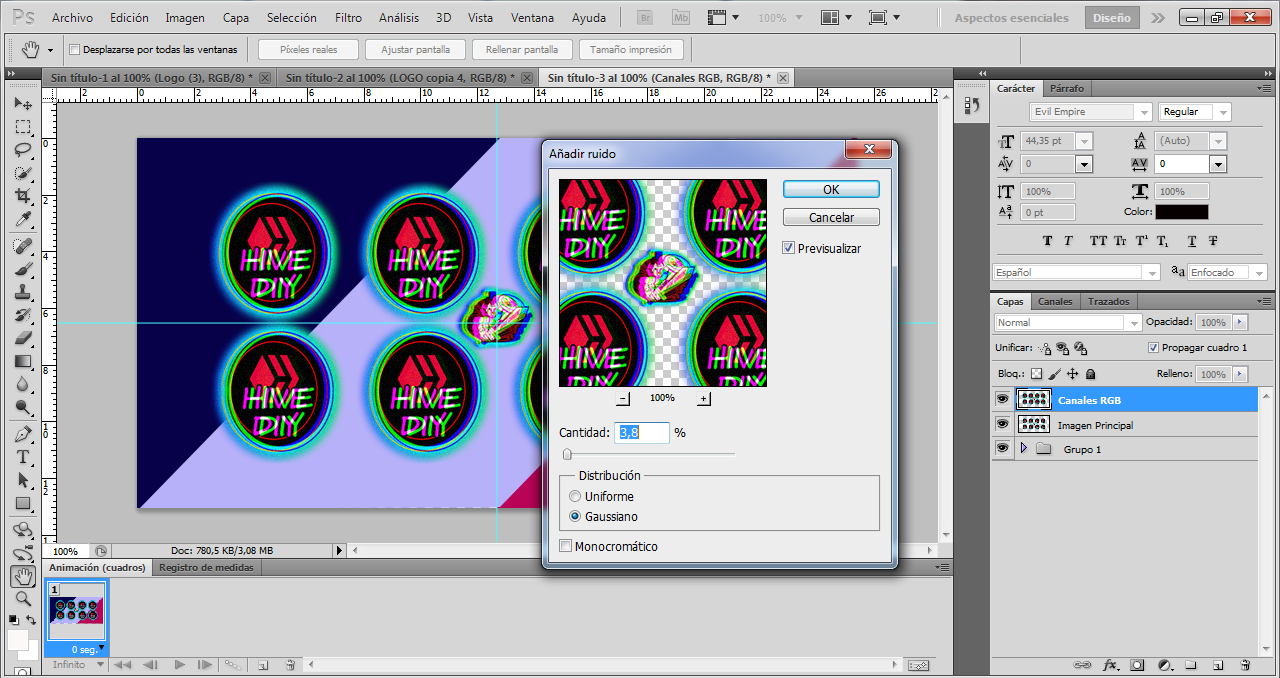The image size is (1280, 678).
Task: Click the Rellenar pantalla button
Action: 522,49
